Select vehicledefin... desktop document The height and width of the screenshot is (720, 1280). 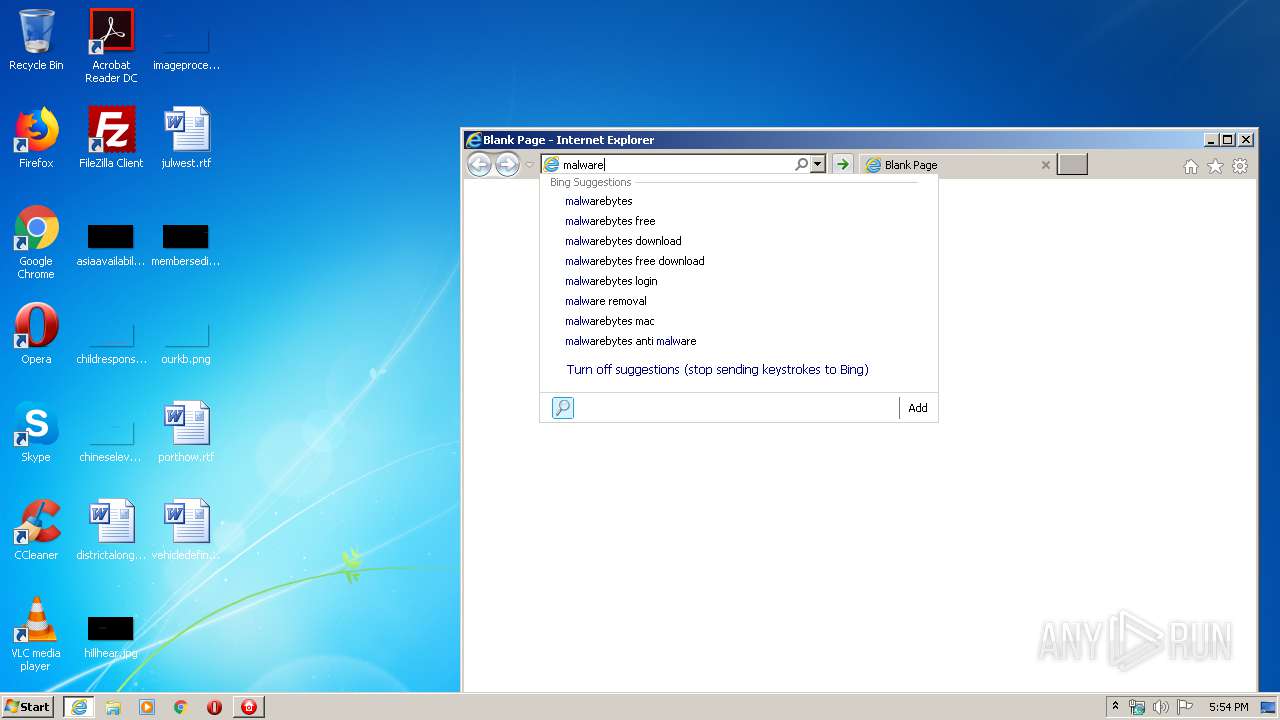pos(186,530)
